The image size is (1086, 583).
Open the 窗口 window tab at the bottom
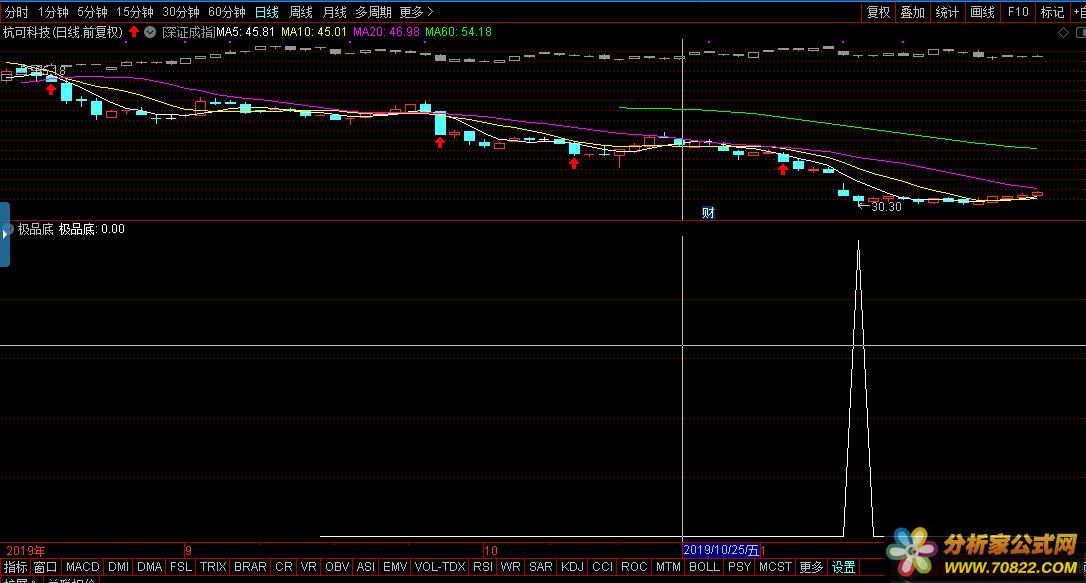click(45, 567)
